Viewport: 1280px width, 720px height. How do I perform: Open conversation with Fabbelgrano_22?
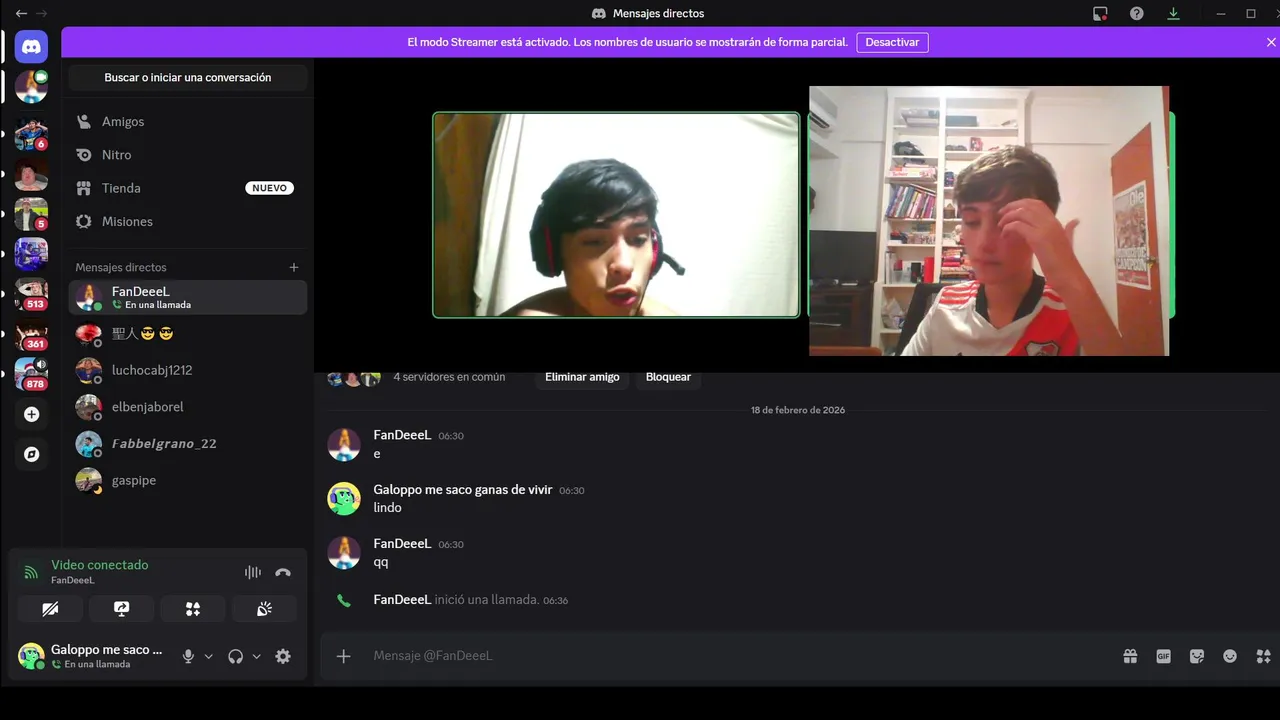[x=188, y=444]
